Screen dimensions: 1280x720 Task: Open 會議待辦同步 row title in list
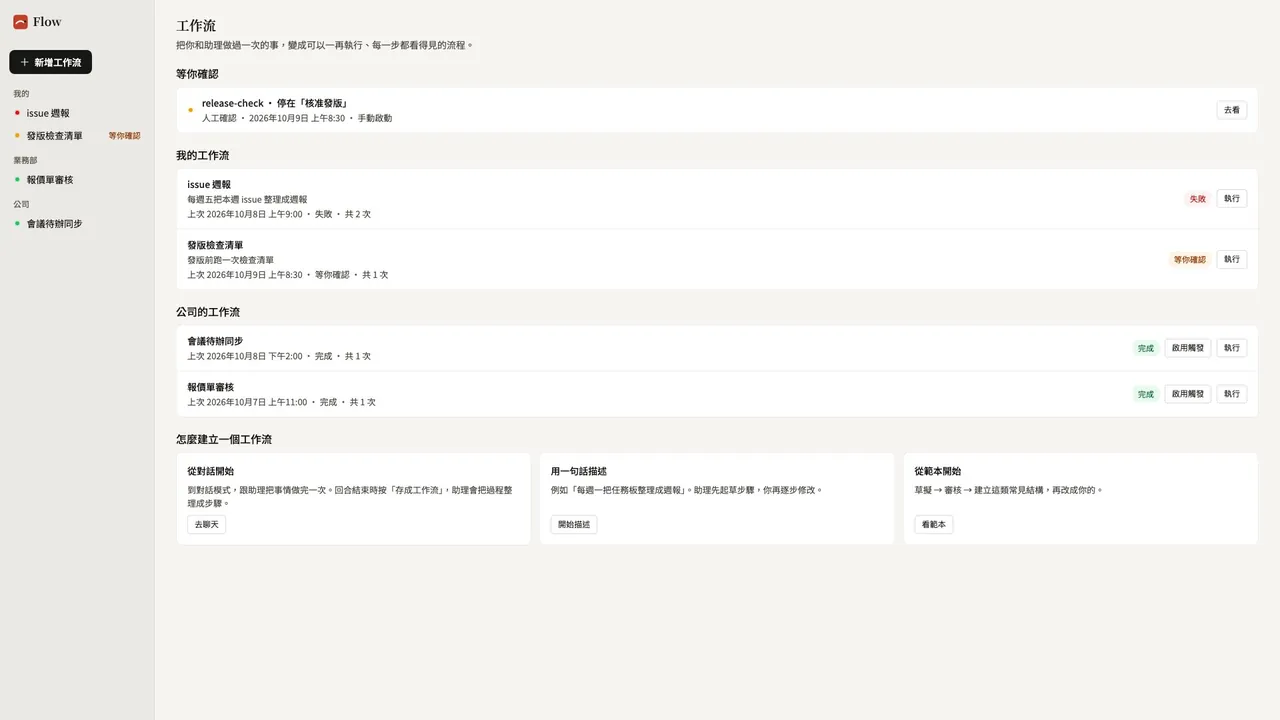tap(215, 341)
